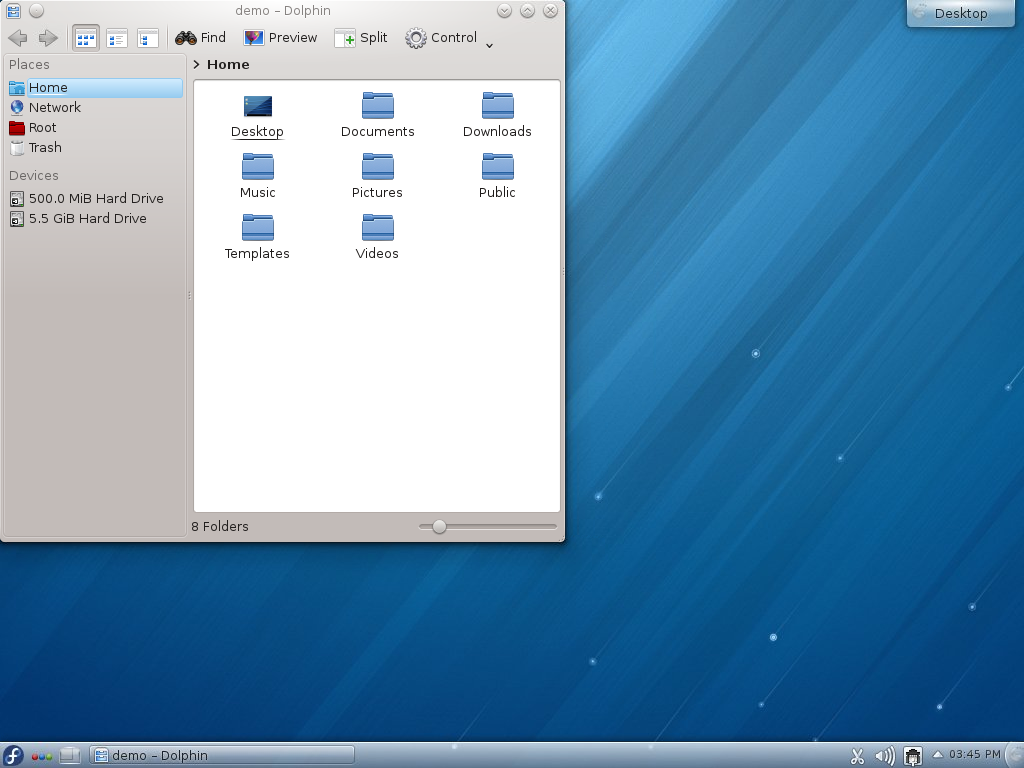Go forward with the right arrow button

coord(48,38)
